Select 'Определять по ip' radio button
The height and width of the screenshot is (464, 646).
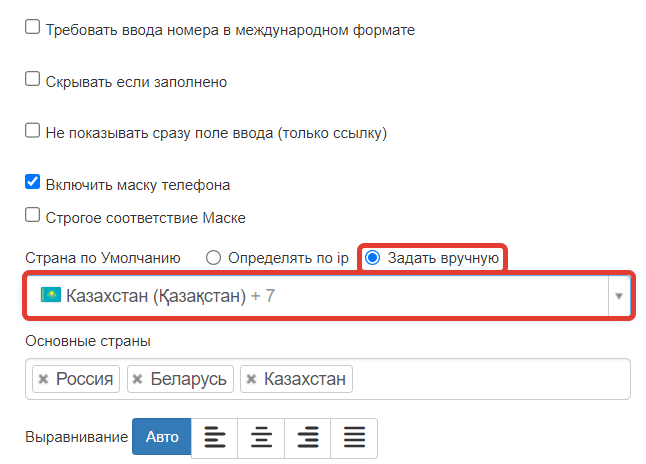[213, 258]
